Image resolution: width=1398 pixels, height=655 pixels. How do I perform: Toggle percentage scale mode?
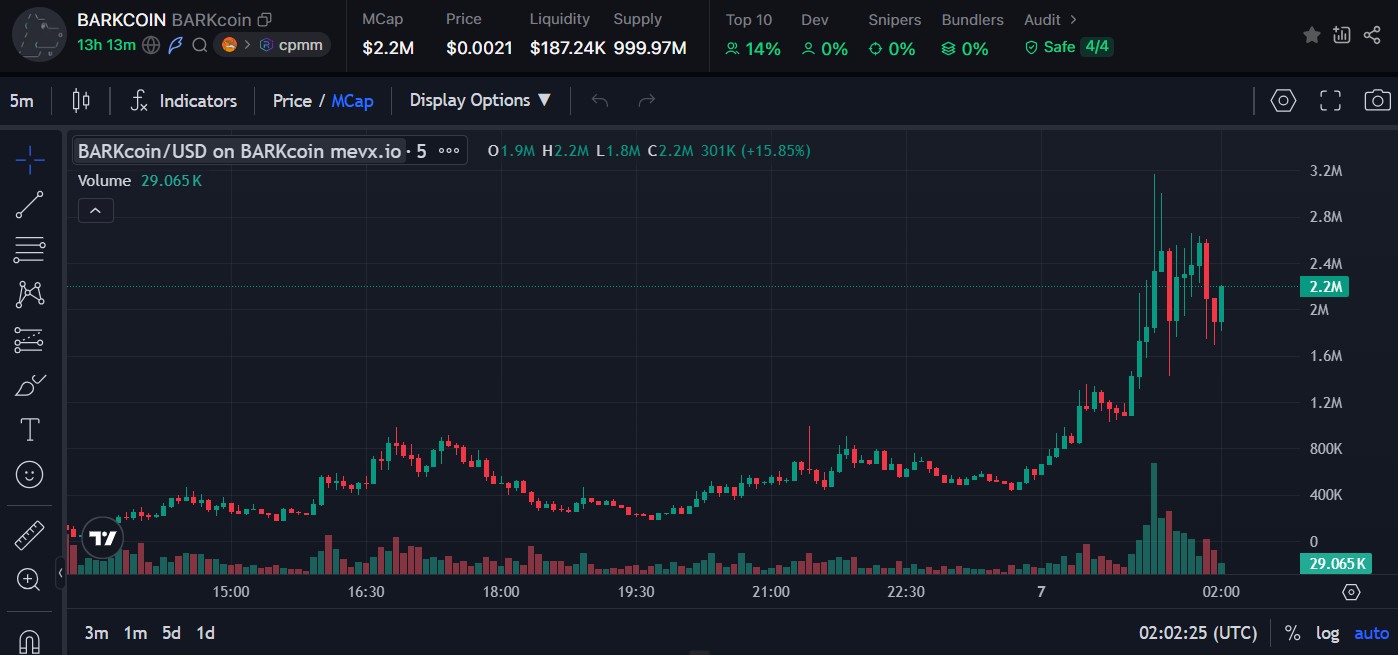(x=1292, y=633)
